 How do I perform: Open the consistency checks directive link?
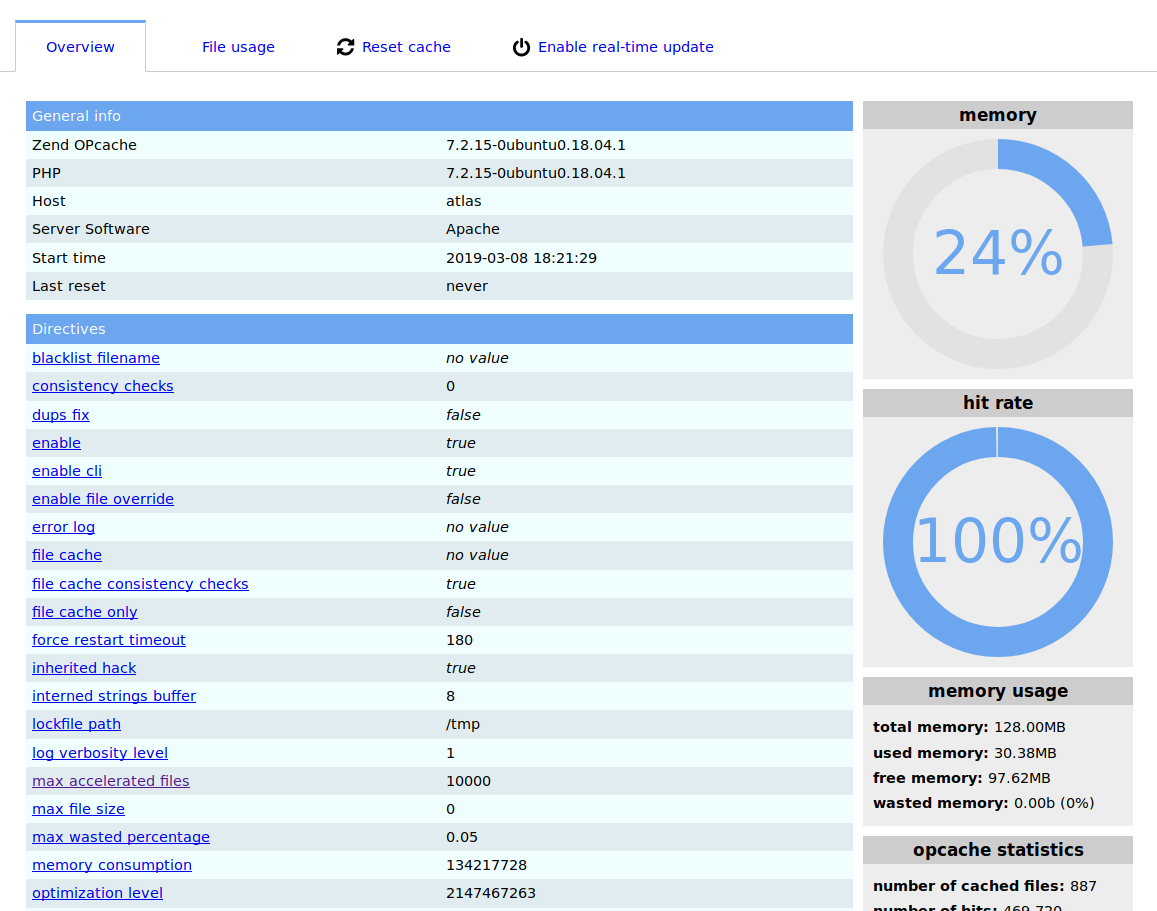103,386
